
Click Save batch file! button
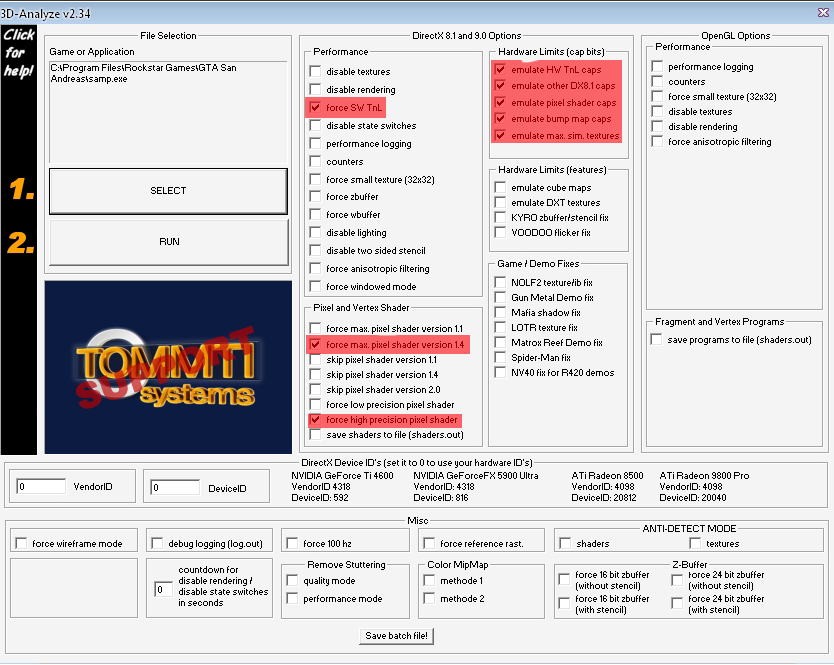tap(397, 636)
